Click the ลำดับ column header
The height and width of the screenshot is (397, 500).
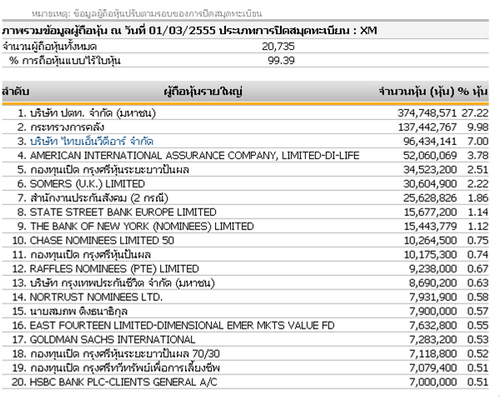point(15,91)
